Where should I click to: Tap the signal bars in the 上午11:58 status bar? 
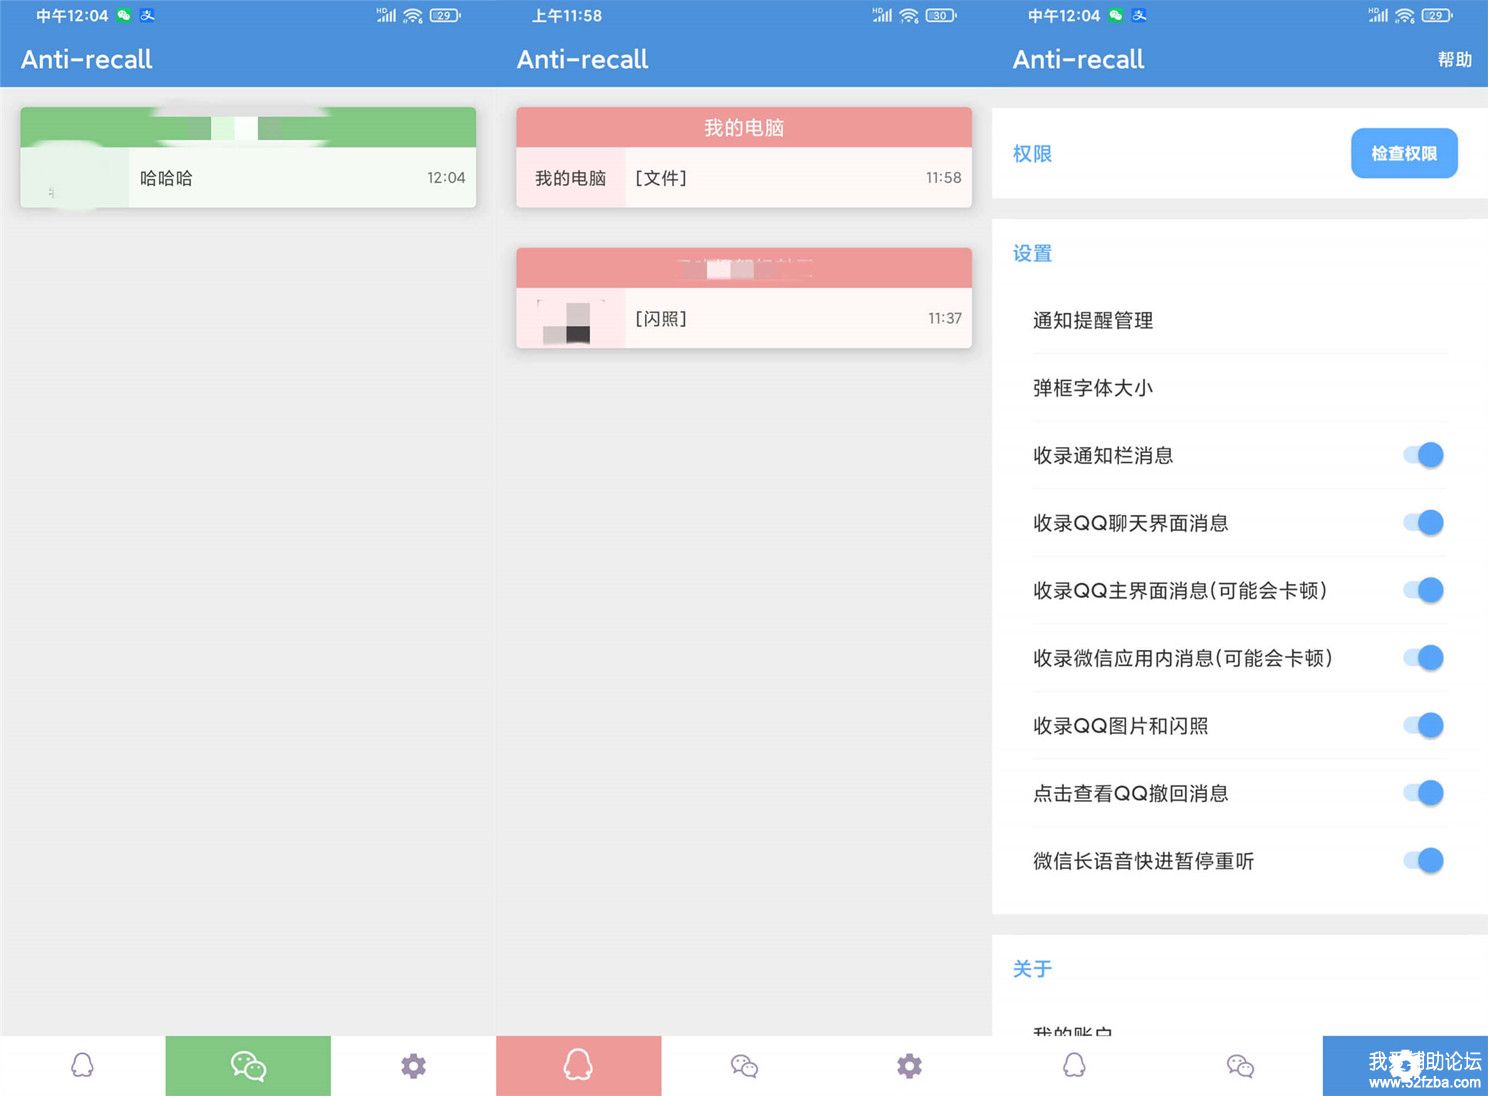(x=882, y=15)
